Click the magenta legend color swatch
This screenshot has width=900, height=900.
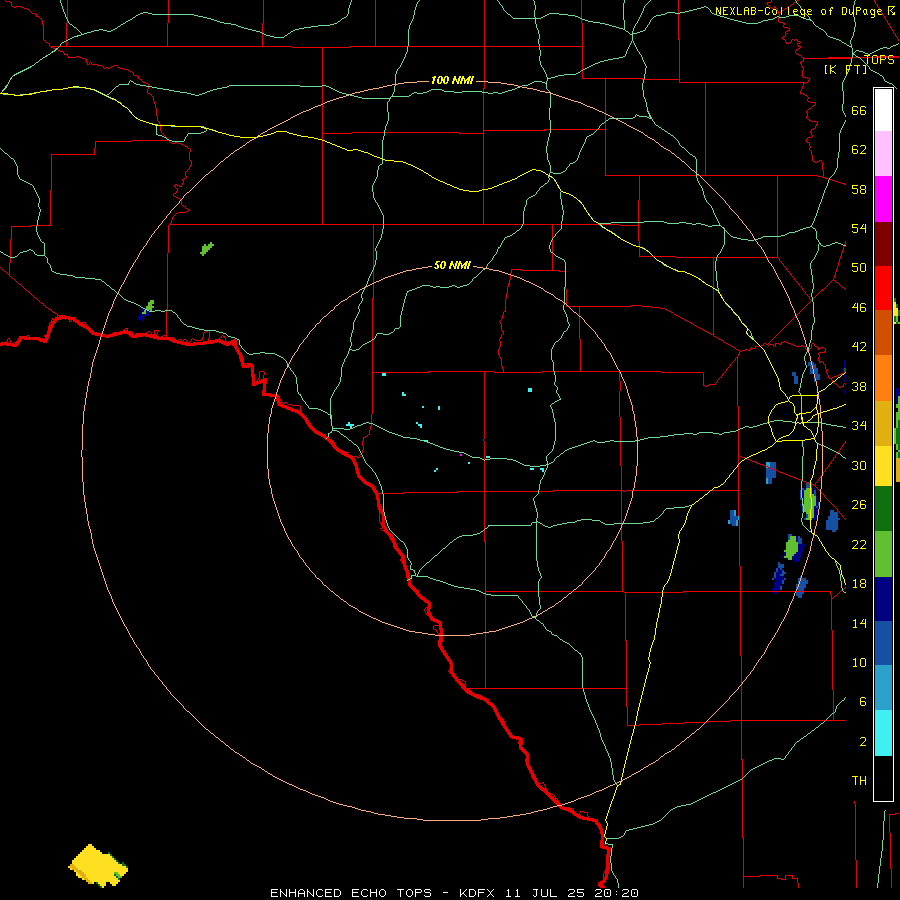[x=883, y=199]
